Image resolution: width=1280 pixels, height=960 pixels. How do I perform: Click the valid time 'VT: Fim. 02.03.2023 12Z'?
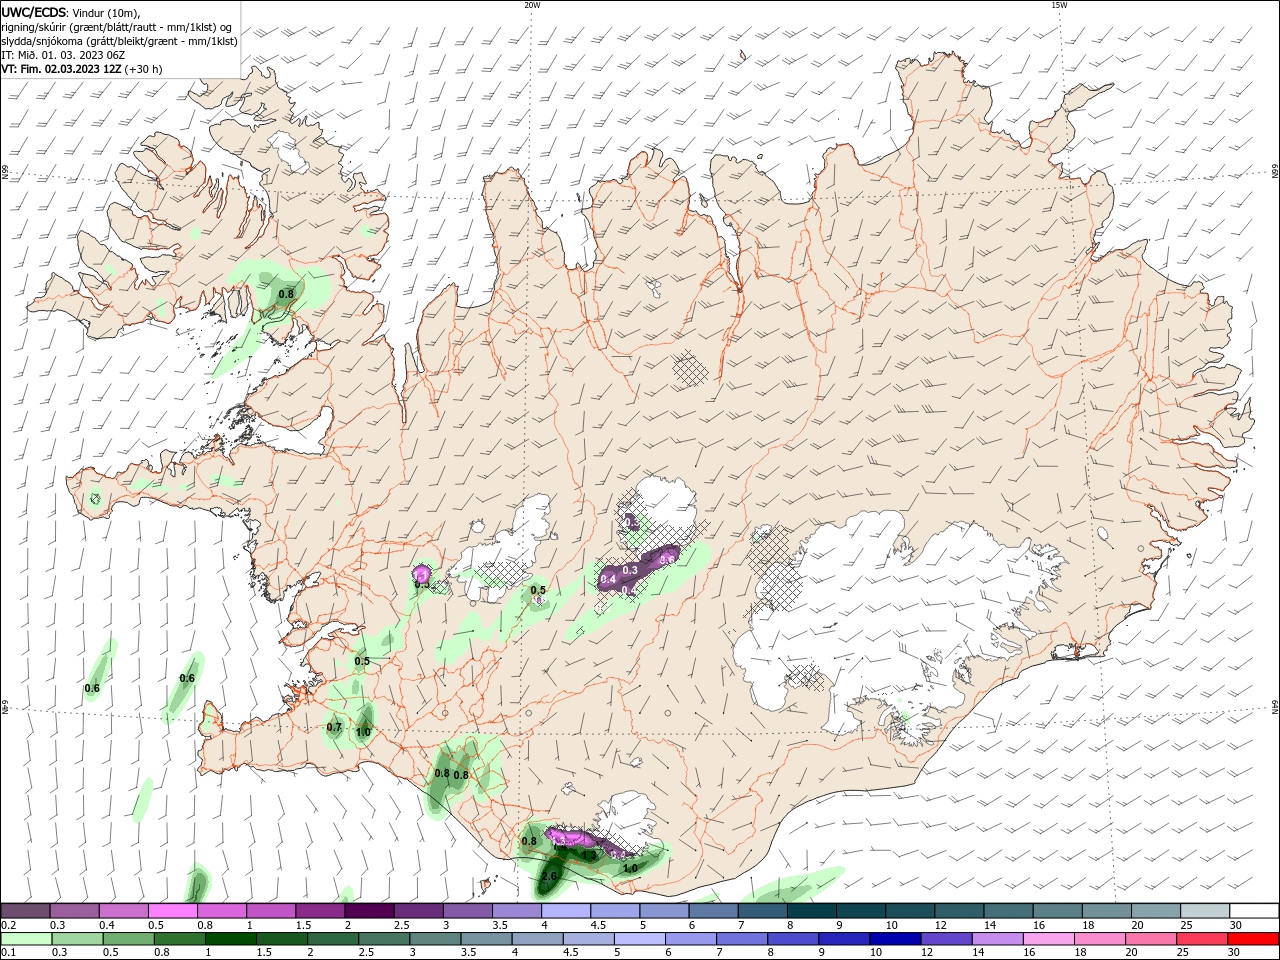click(62, 69)
